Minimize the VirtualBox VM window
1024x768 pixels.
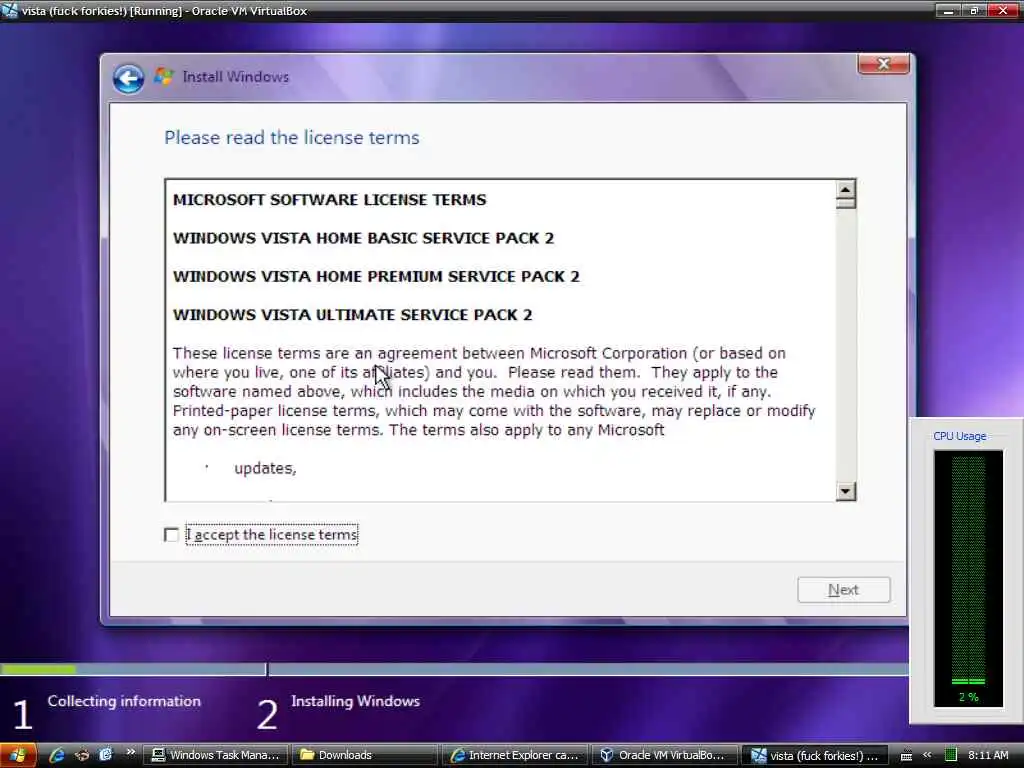[948, 10]
